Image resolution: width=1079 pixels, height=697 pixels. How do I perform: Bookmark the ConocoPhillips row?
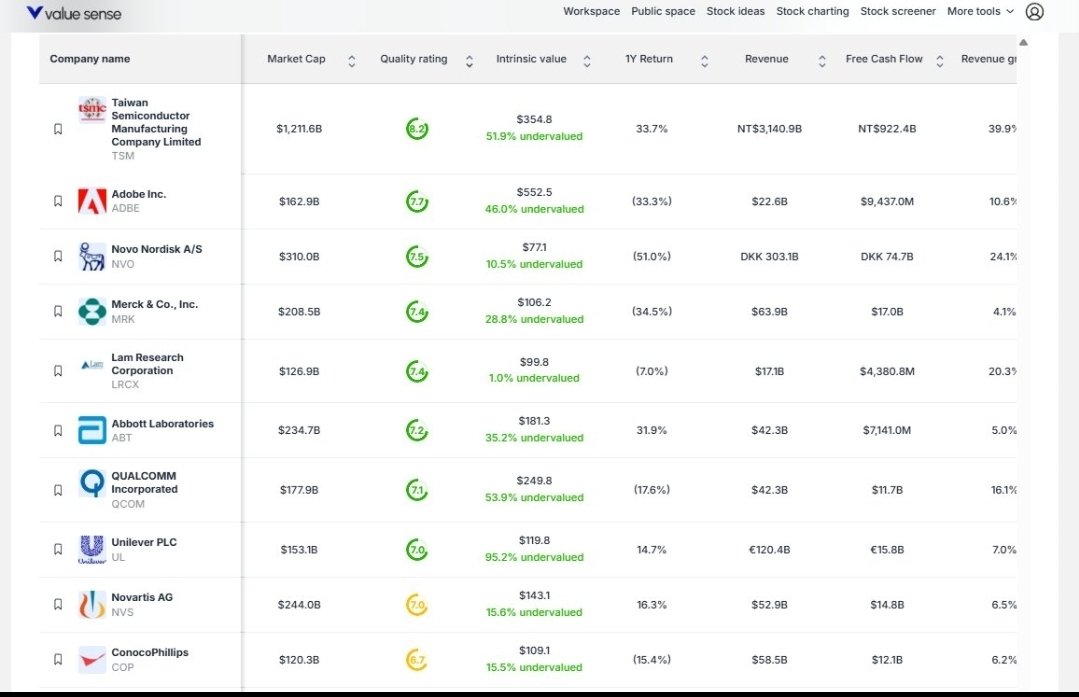click(58, 659)
